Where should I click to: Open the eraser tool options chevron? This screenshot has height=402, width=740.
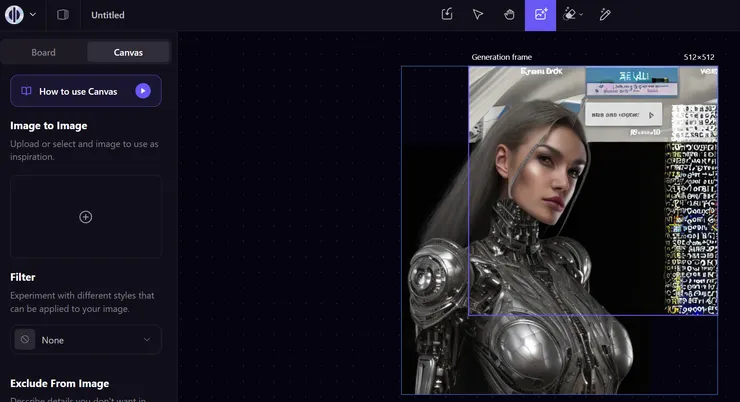pos(581,15)
